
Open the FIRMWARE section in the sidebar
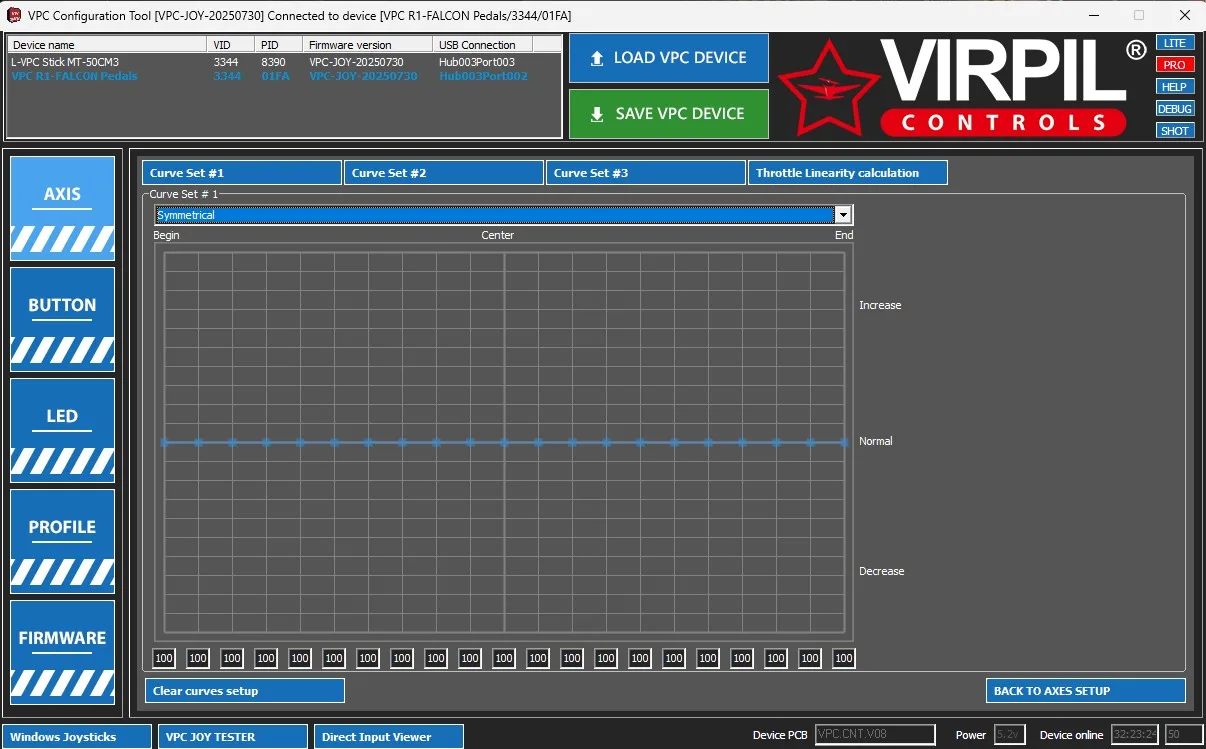click(x=62, y=652)
